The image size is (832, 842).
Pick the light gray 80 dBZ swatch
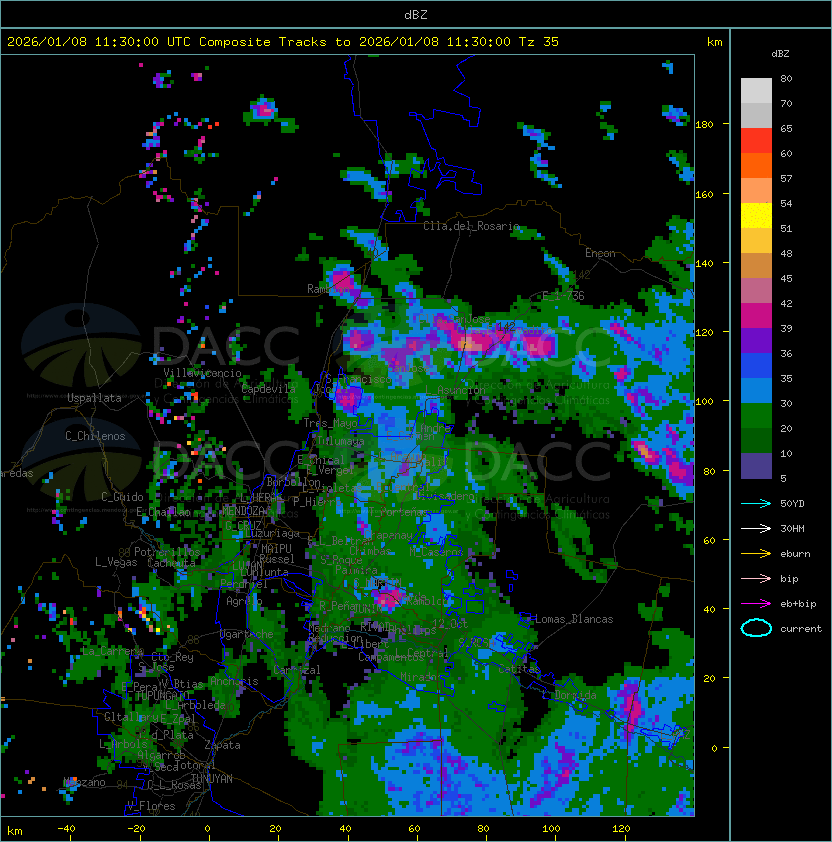(x=756, y=90)
